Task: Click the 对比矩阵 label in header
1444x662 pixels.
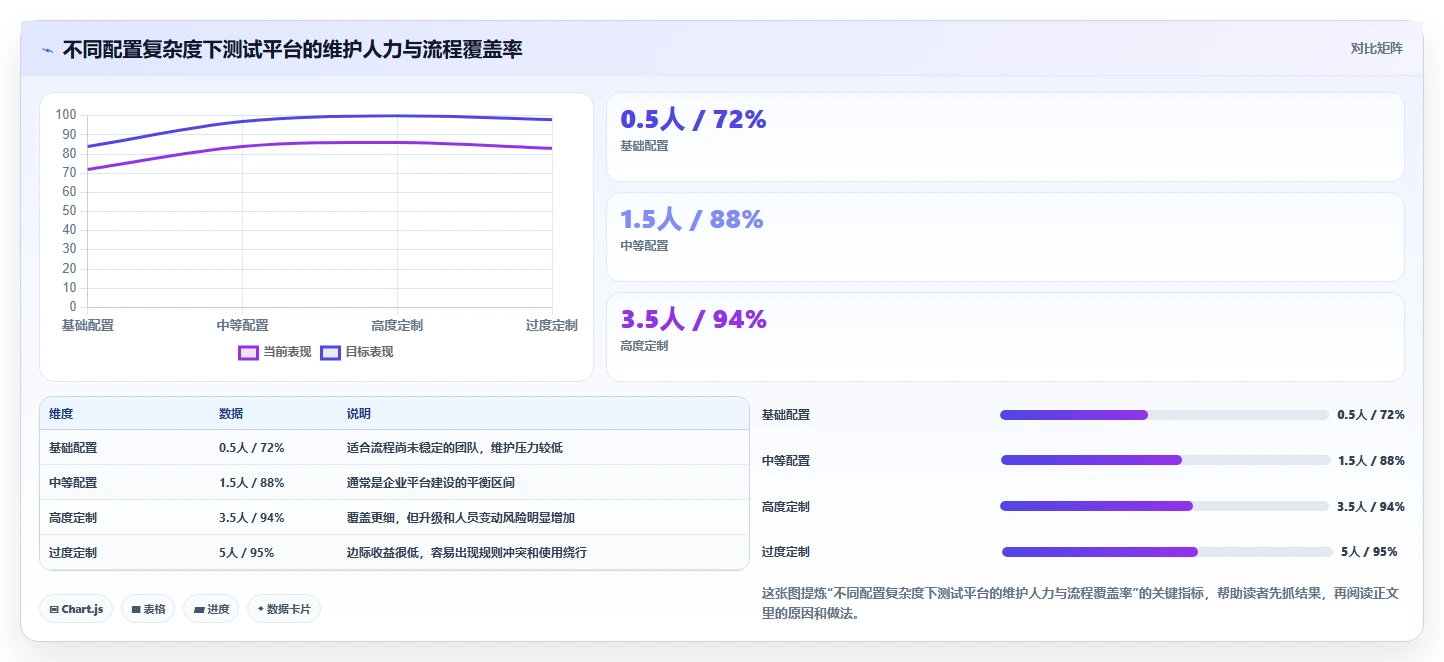Action: coord(1376,49)
